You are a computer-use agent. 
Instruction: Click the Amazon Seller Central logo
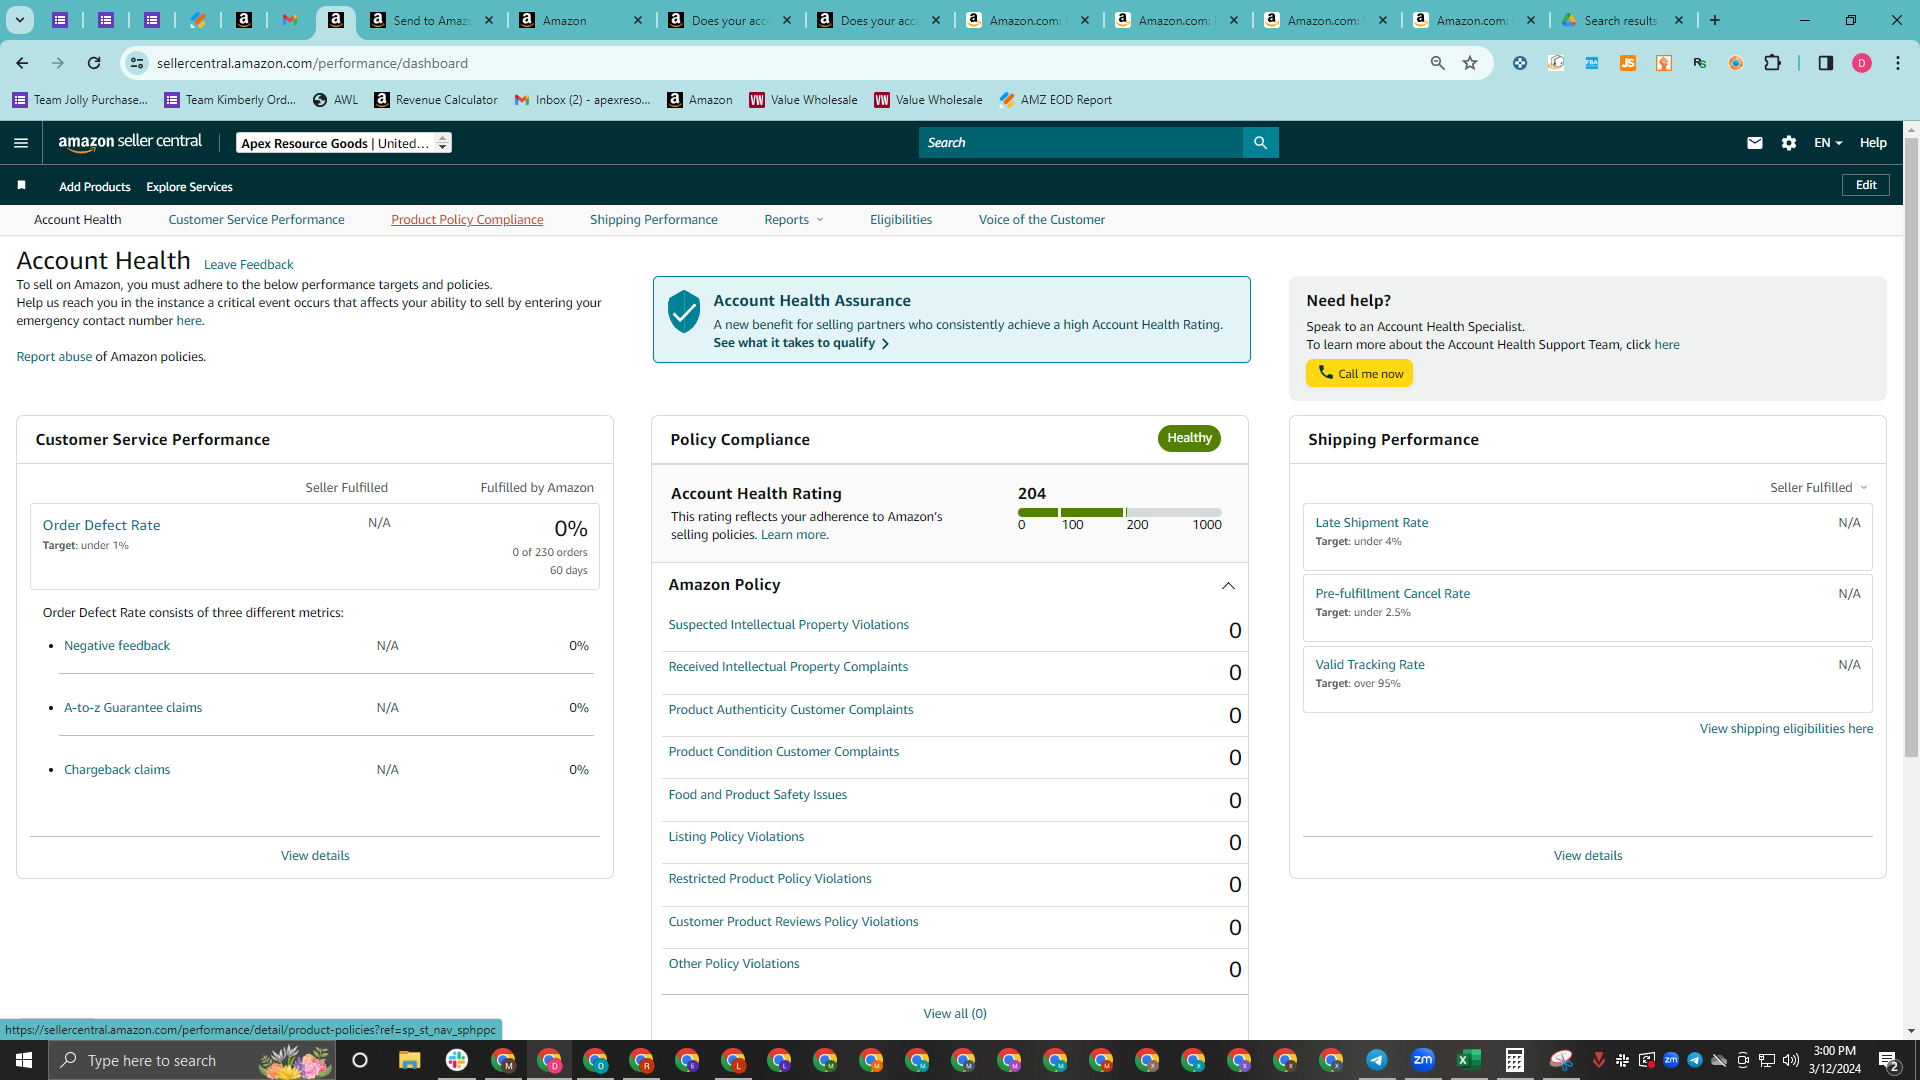pos(130,142)
